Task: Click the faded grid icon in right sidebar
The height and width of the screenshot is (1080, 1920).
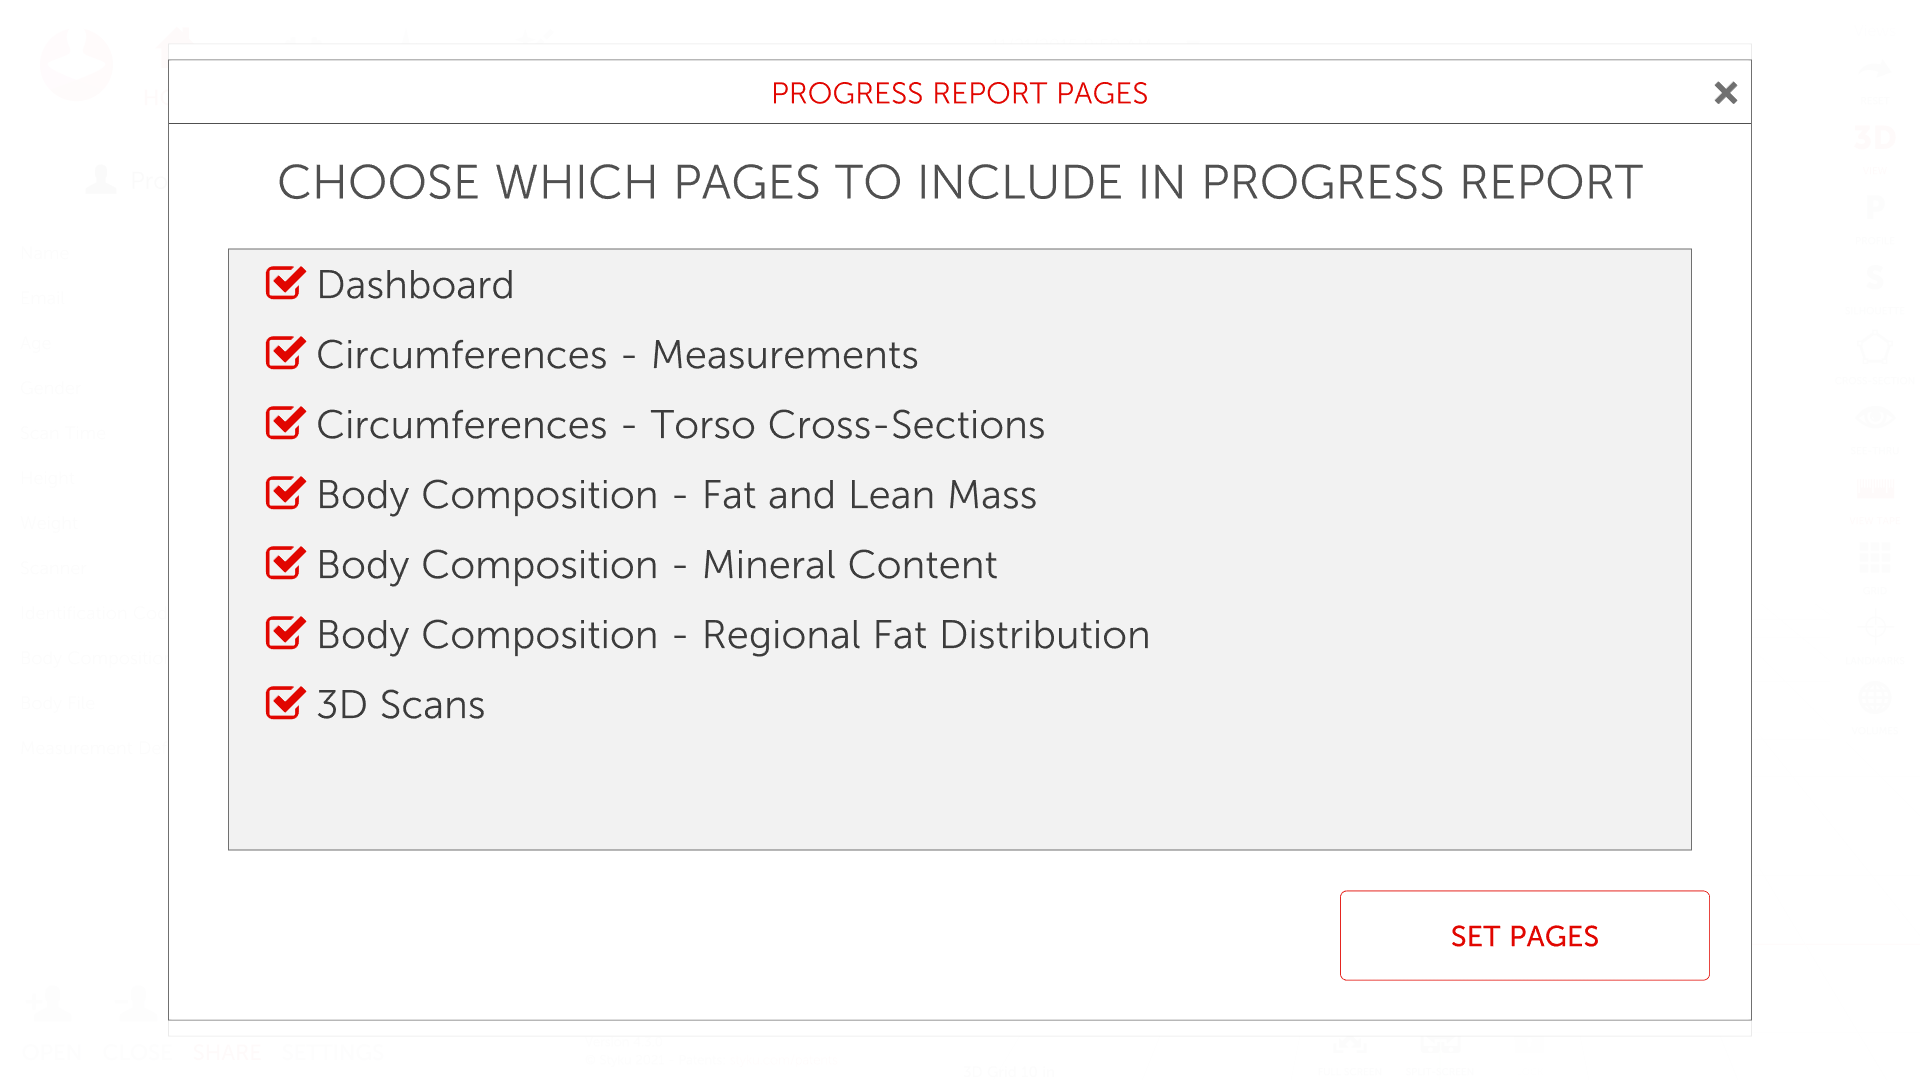Action: [x=1874, y=557]
